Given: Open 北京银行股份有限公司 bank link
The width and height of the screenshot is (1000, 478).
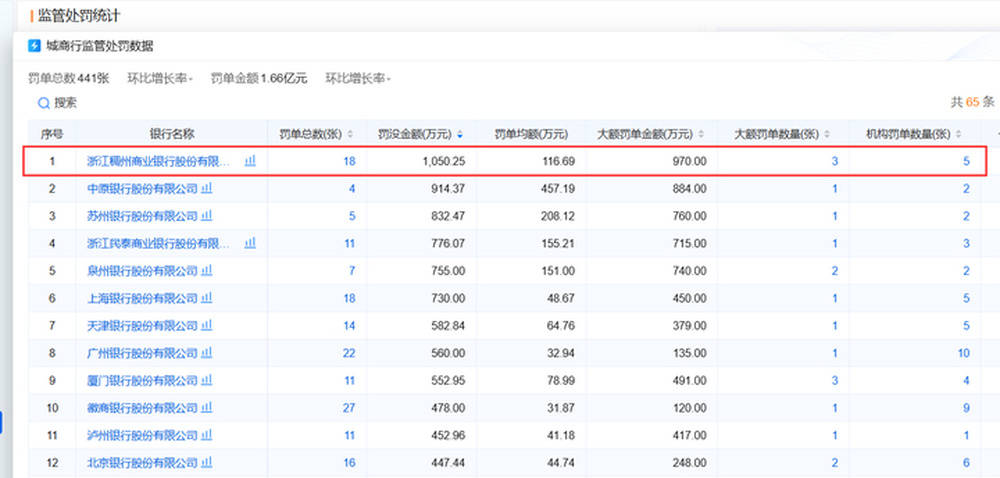Looking at the screenshot, I should pyautogui.click(x=142, y=463).
